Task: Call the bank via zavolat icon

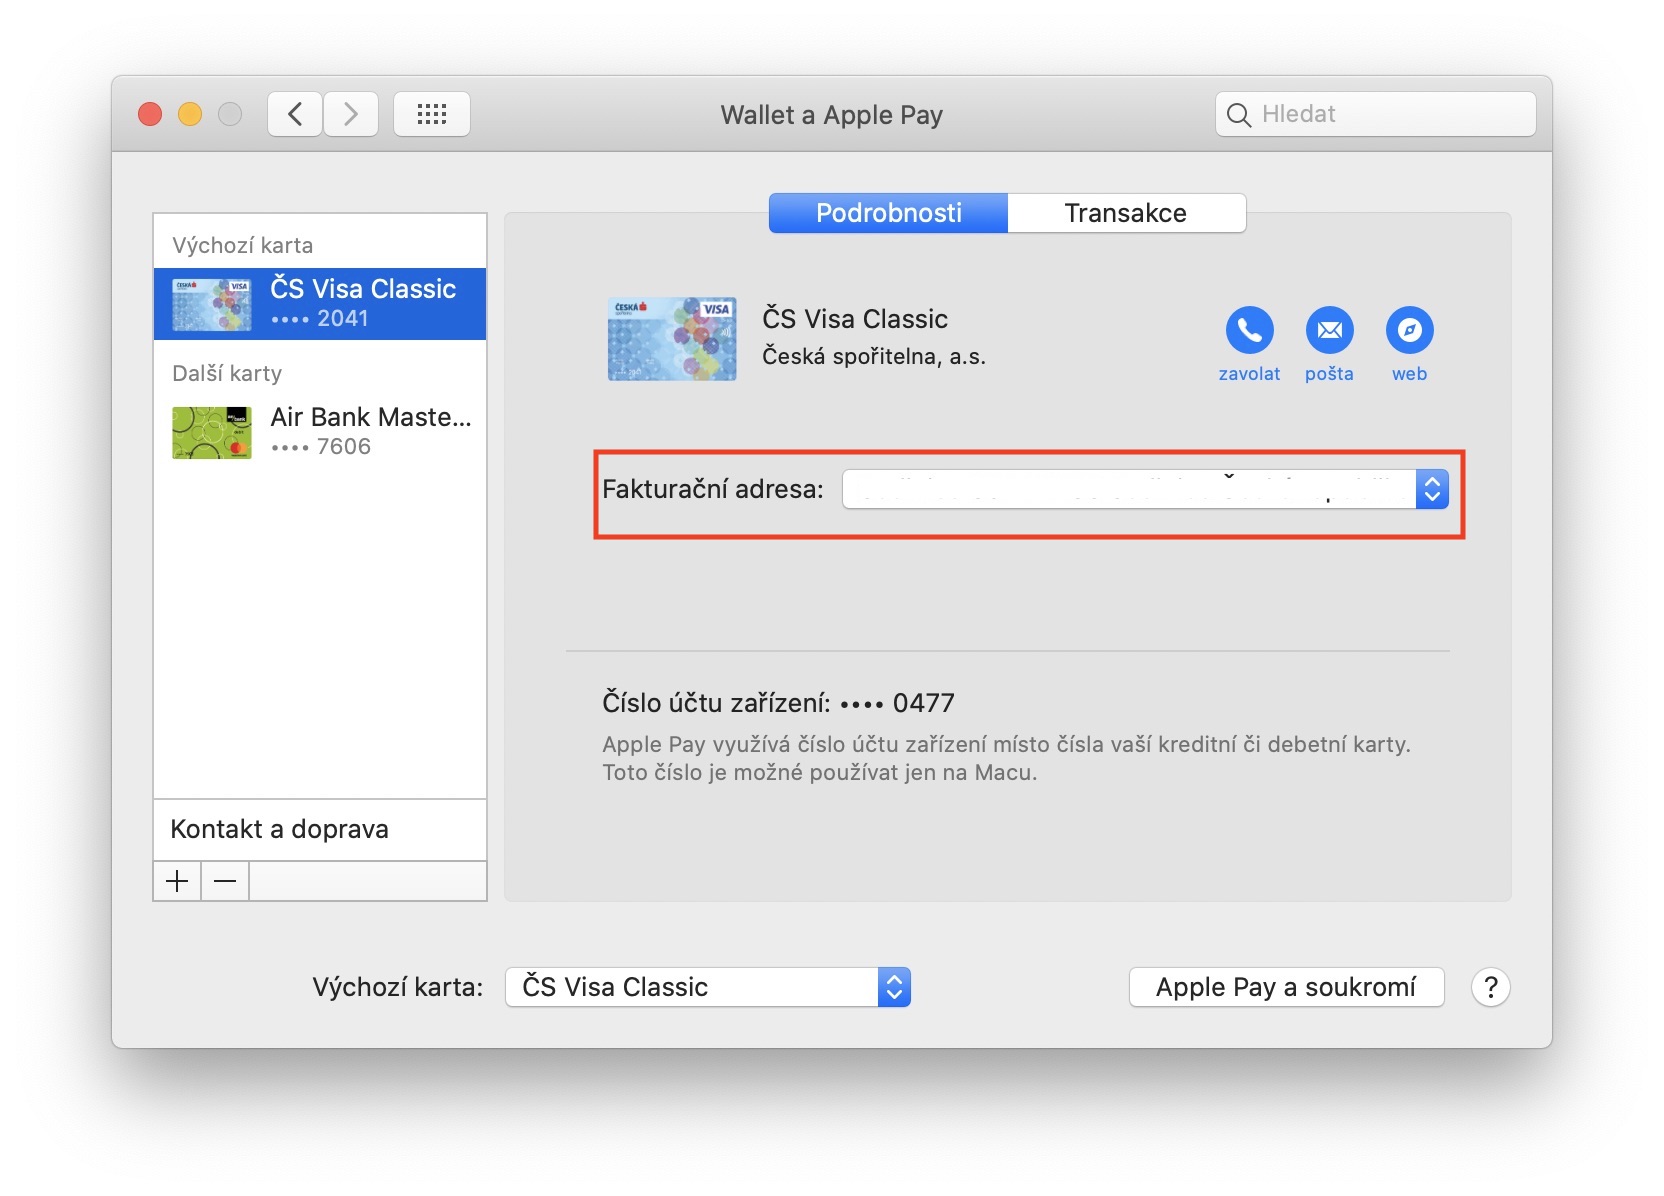Action: click(1249, 330)
